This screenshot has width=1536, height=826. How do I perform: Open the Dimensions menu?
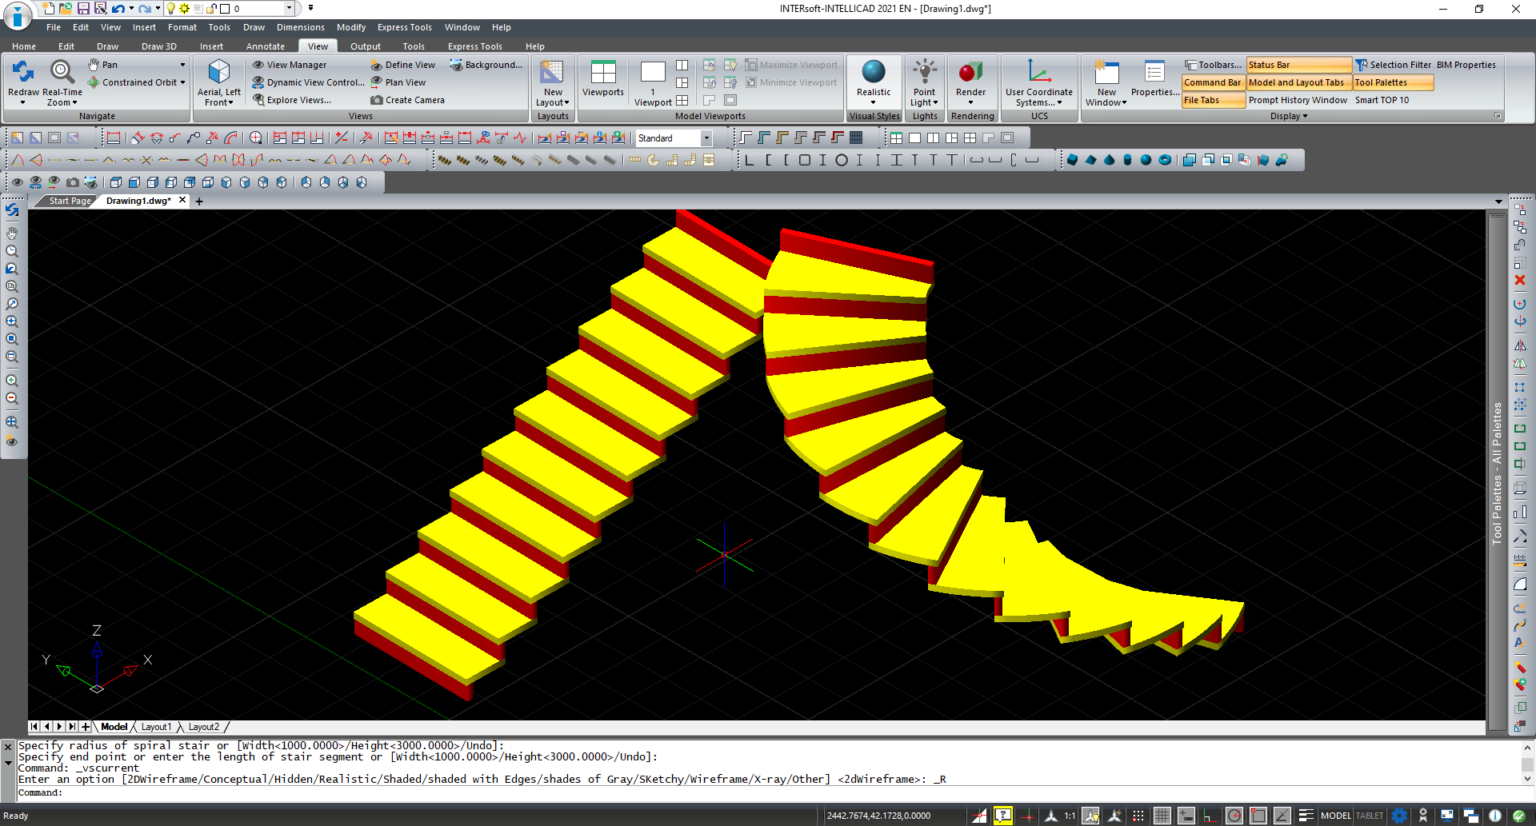(300, 27)
